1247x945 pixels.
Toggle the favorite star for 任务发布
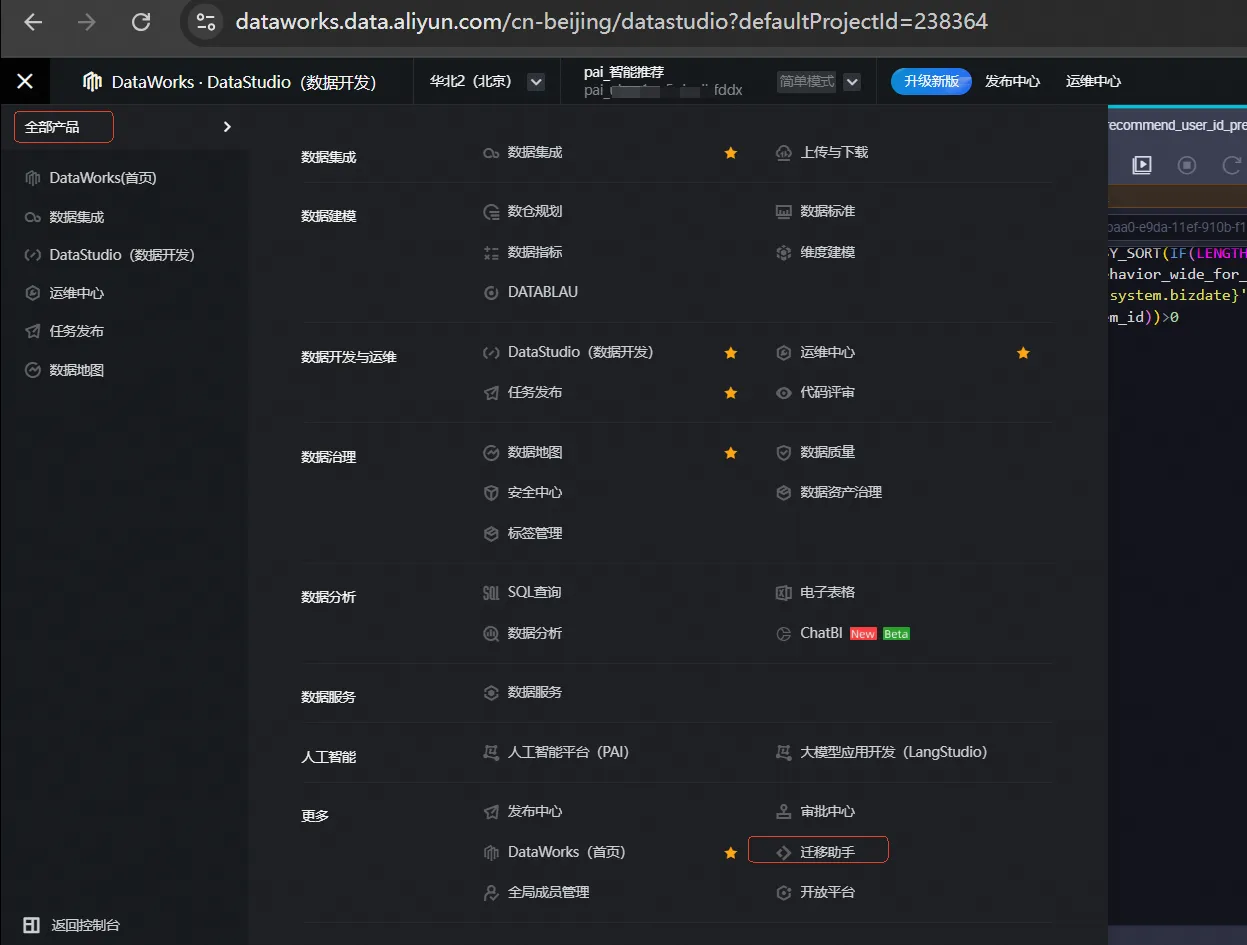(731, 393)
